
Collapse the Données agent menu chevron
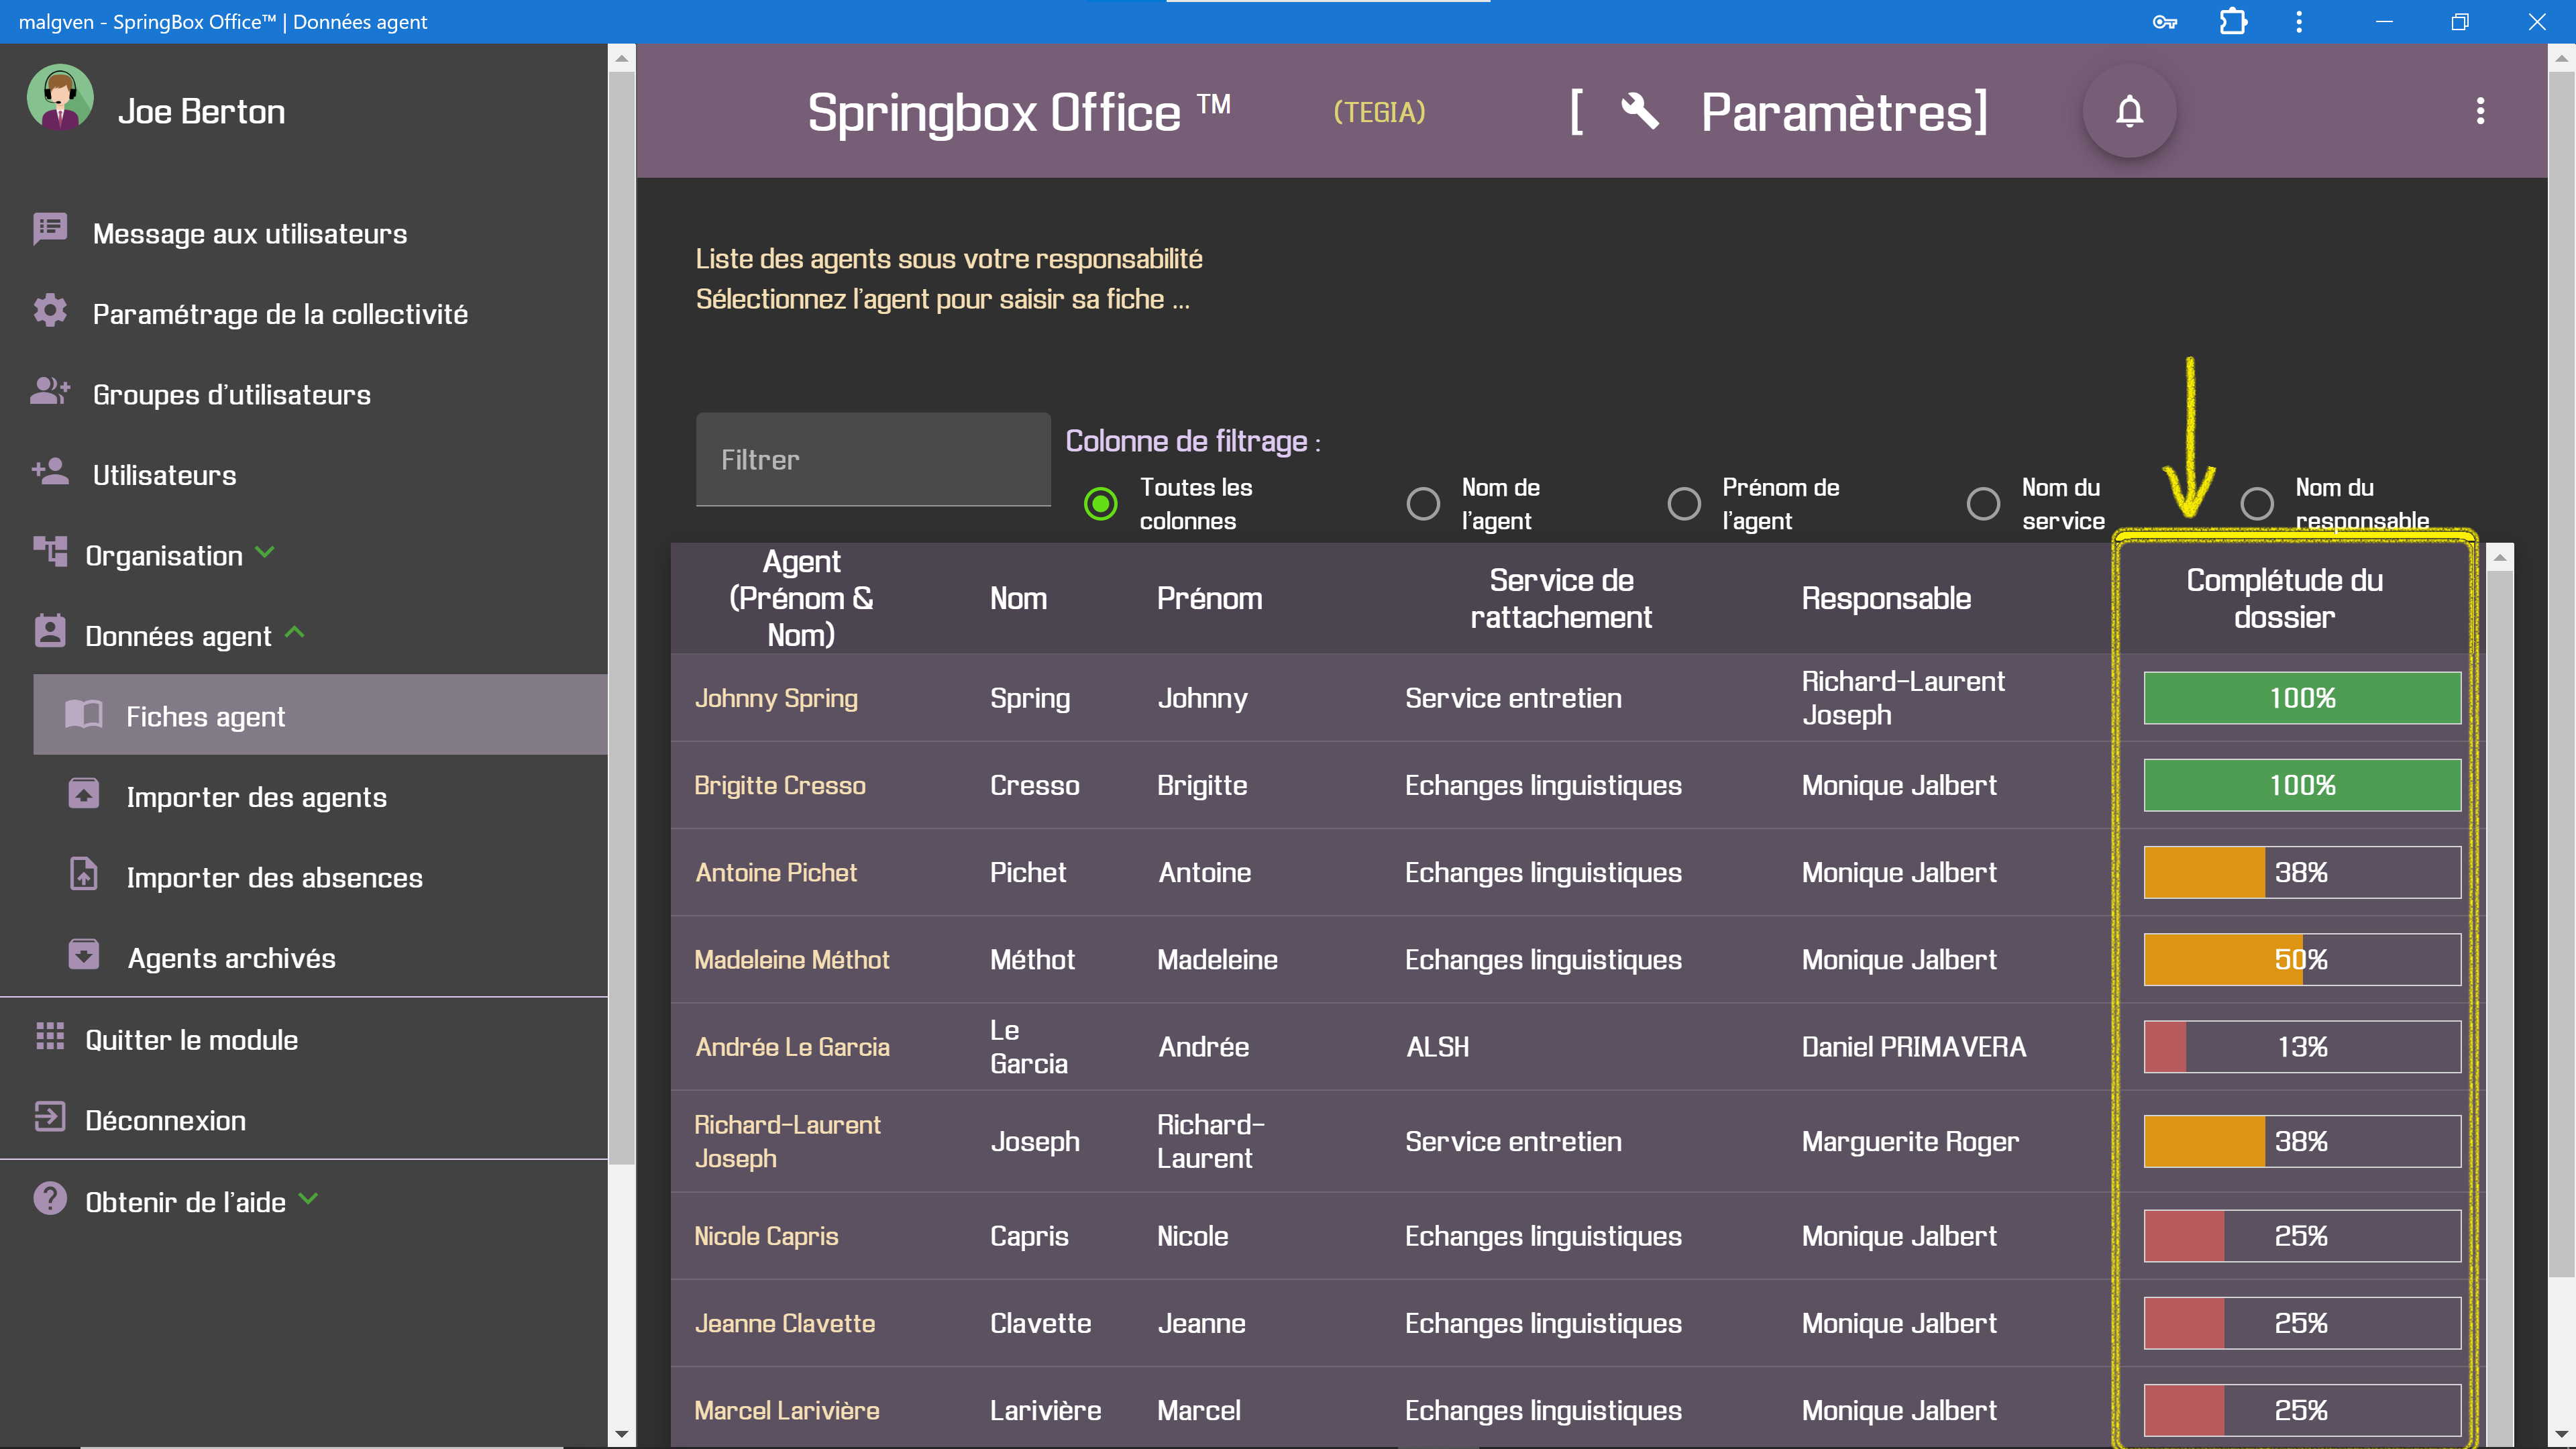(x=295, y=632)
